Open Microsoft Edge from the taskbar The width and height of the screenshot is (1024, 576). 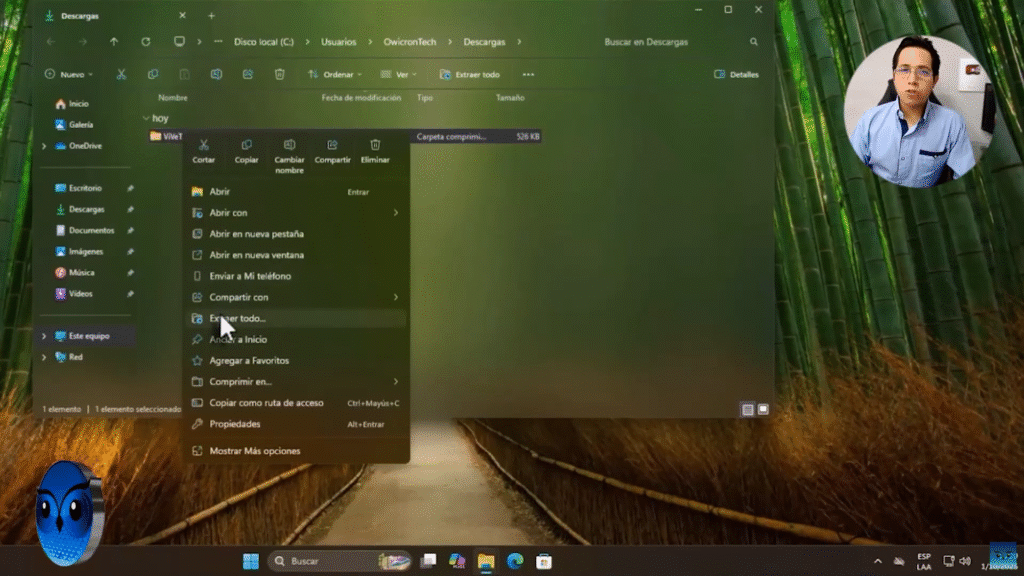[515, 561]
